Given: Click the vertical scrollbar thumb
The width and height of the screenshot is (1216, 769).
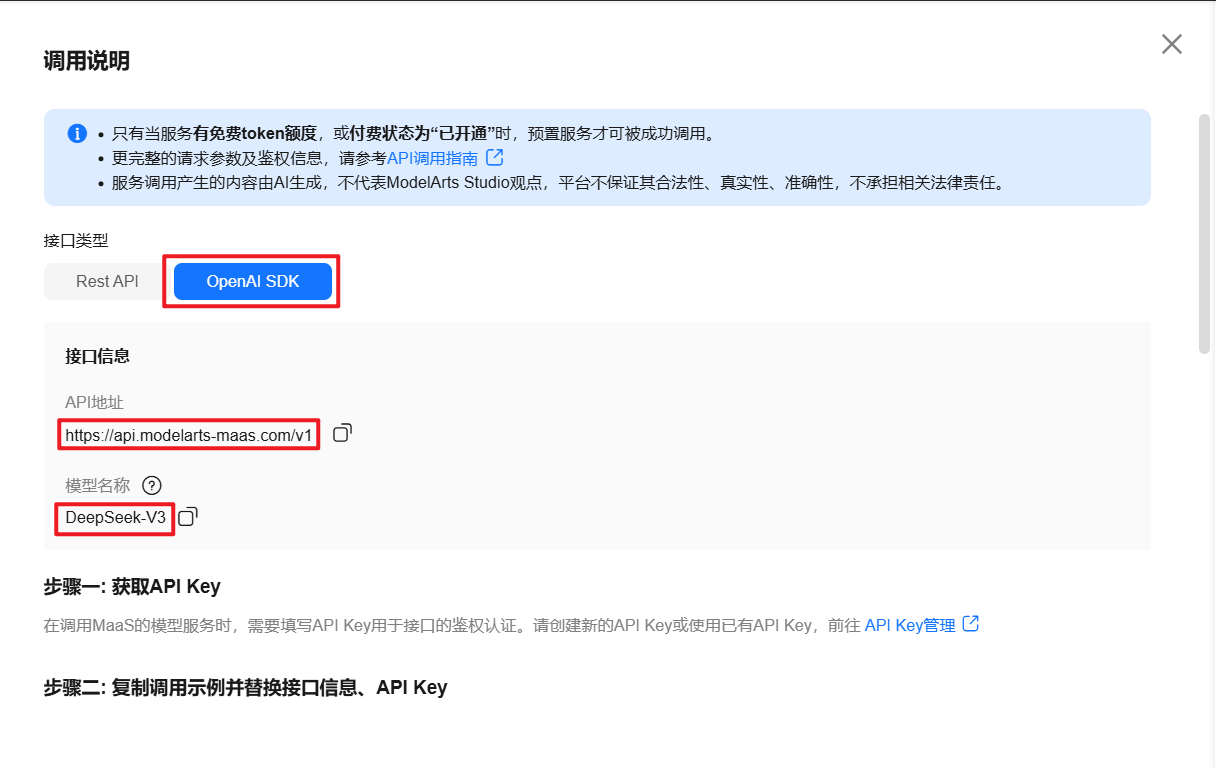Looking at the screenshot, I should click(x=1205, y=233).
